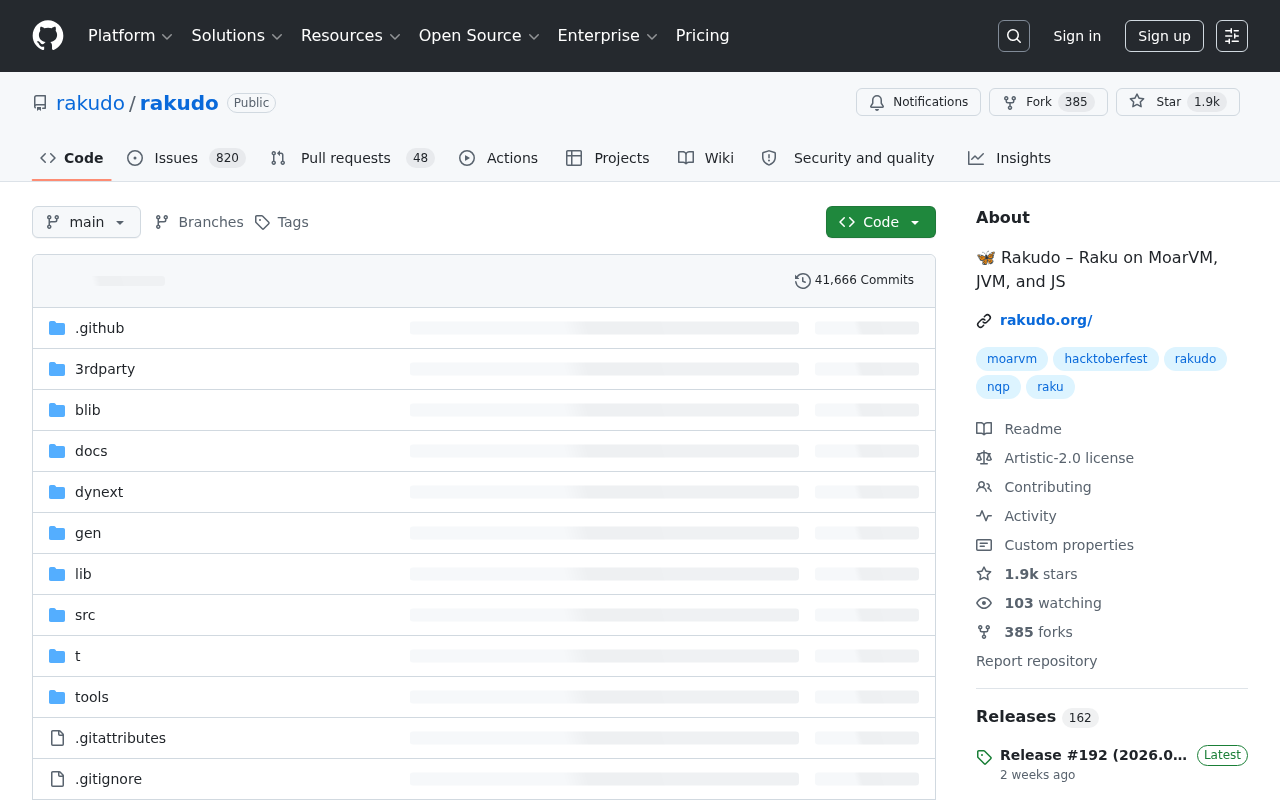The height and width of the screenshot is (800, 1280).
Task: Click the .gitignore file icon
Action: click(57, 779)
